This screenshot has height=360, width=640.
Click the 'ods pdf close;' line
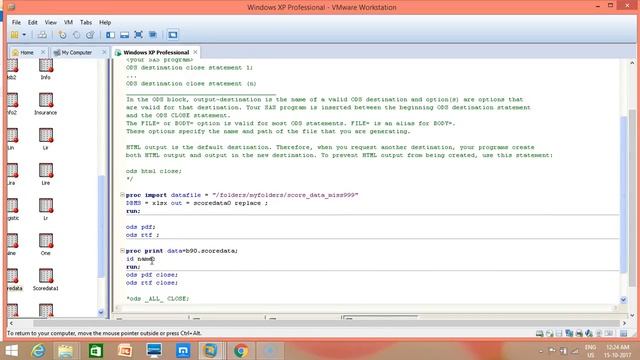pos(152,275)
